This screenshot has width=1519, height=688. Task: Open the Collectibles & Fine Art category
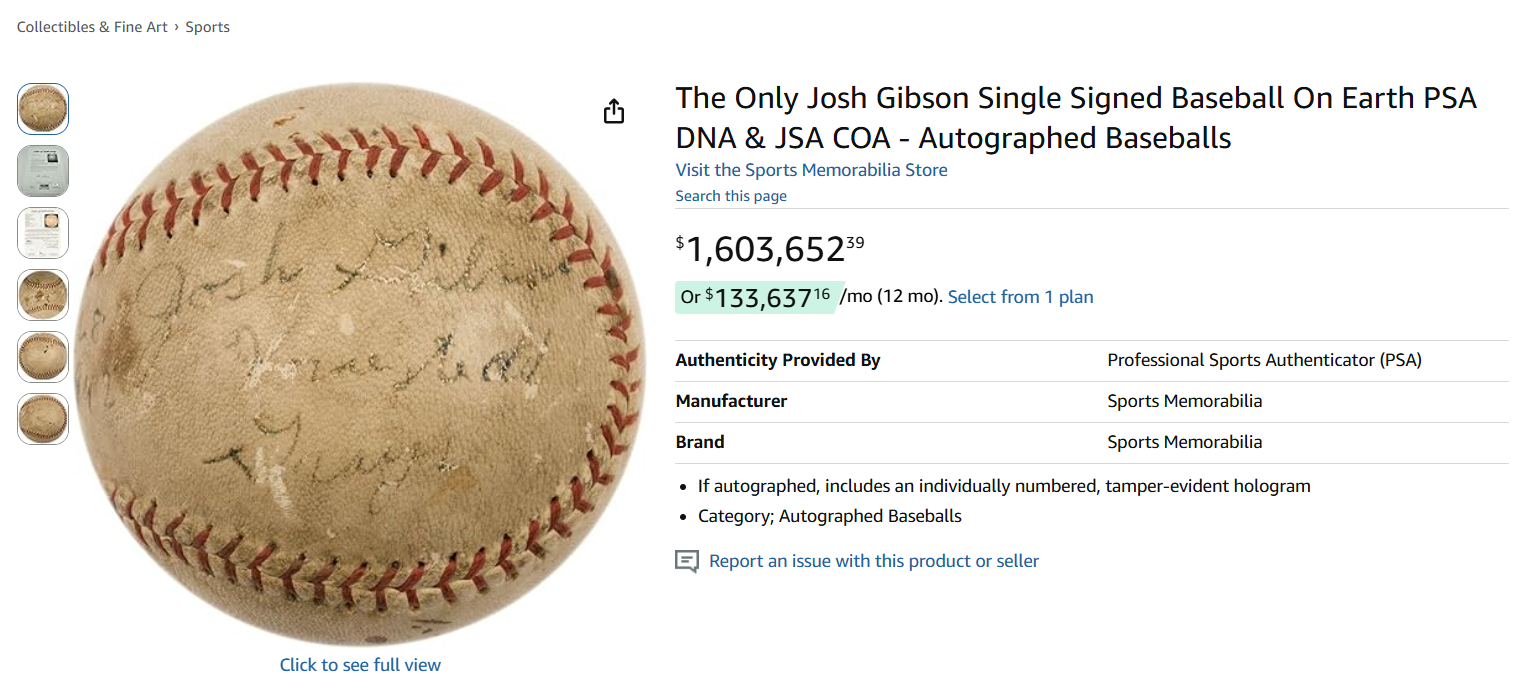click(91, 27)
